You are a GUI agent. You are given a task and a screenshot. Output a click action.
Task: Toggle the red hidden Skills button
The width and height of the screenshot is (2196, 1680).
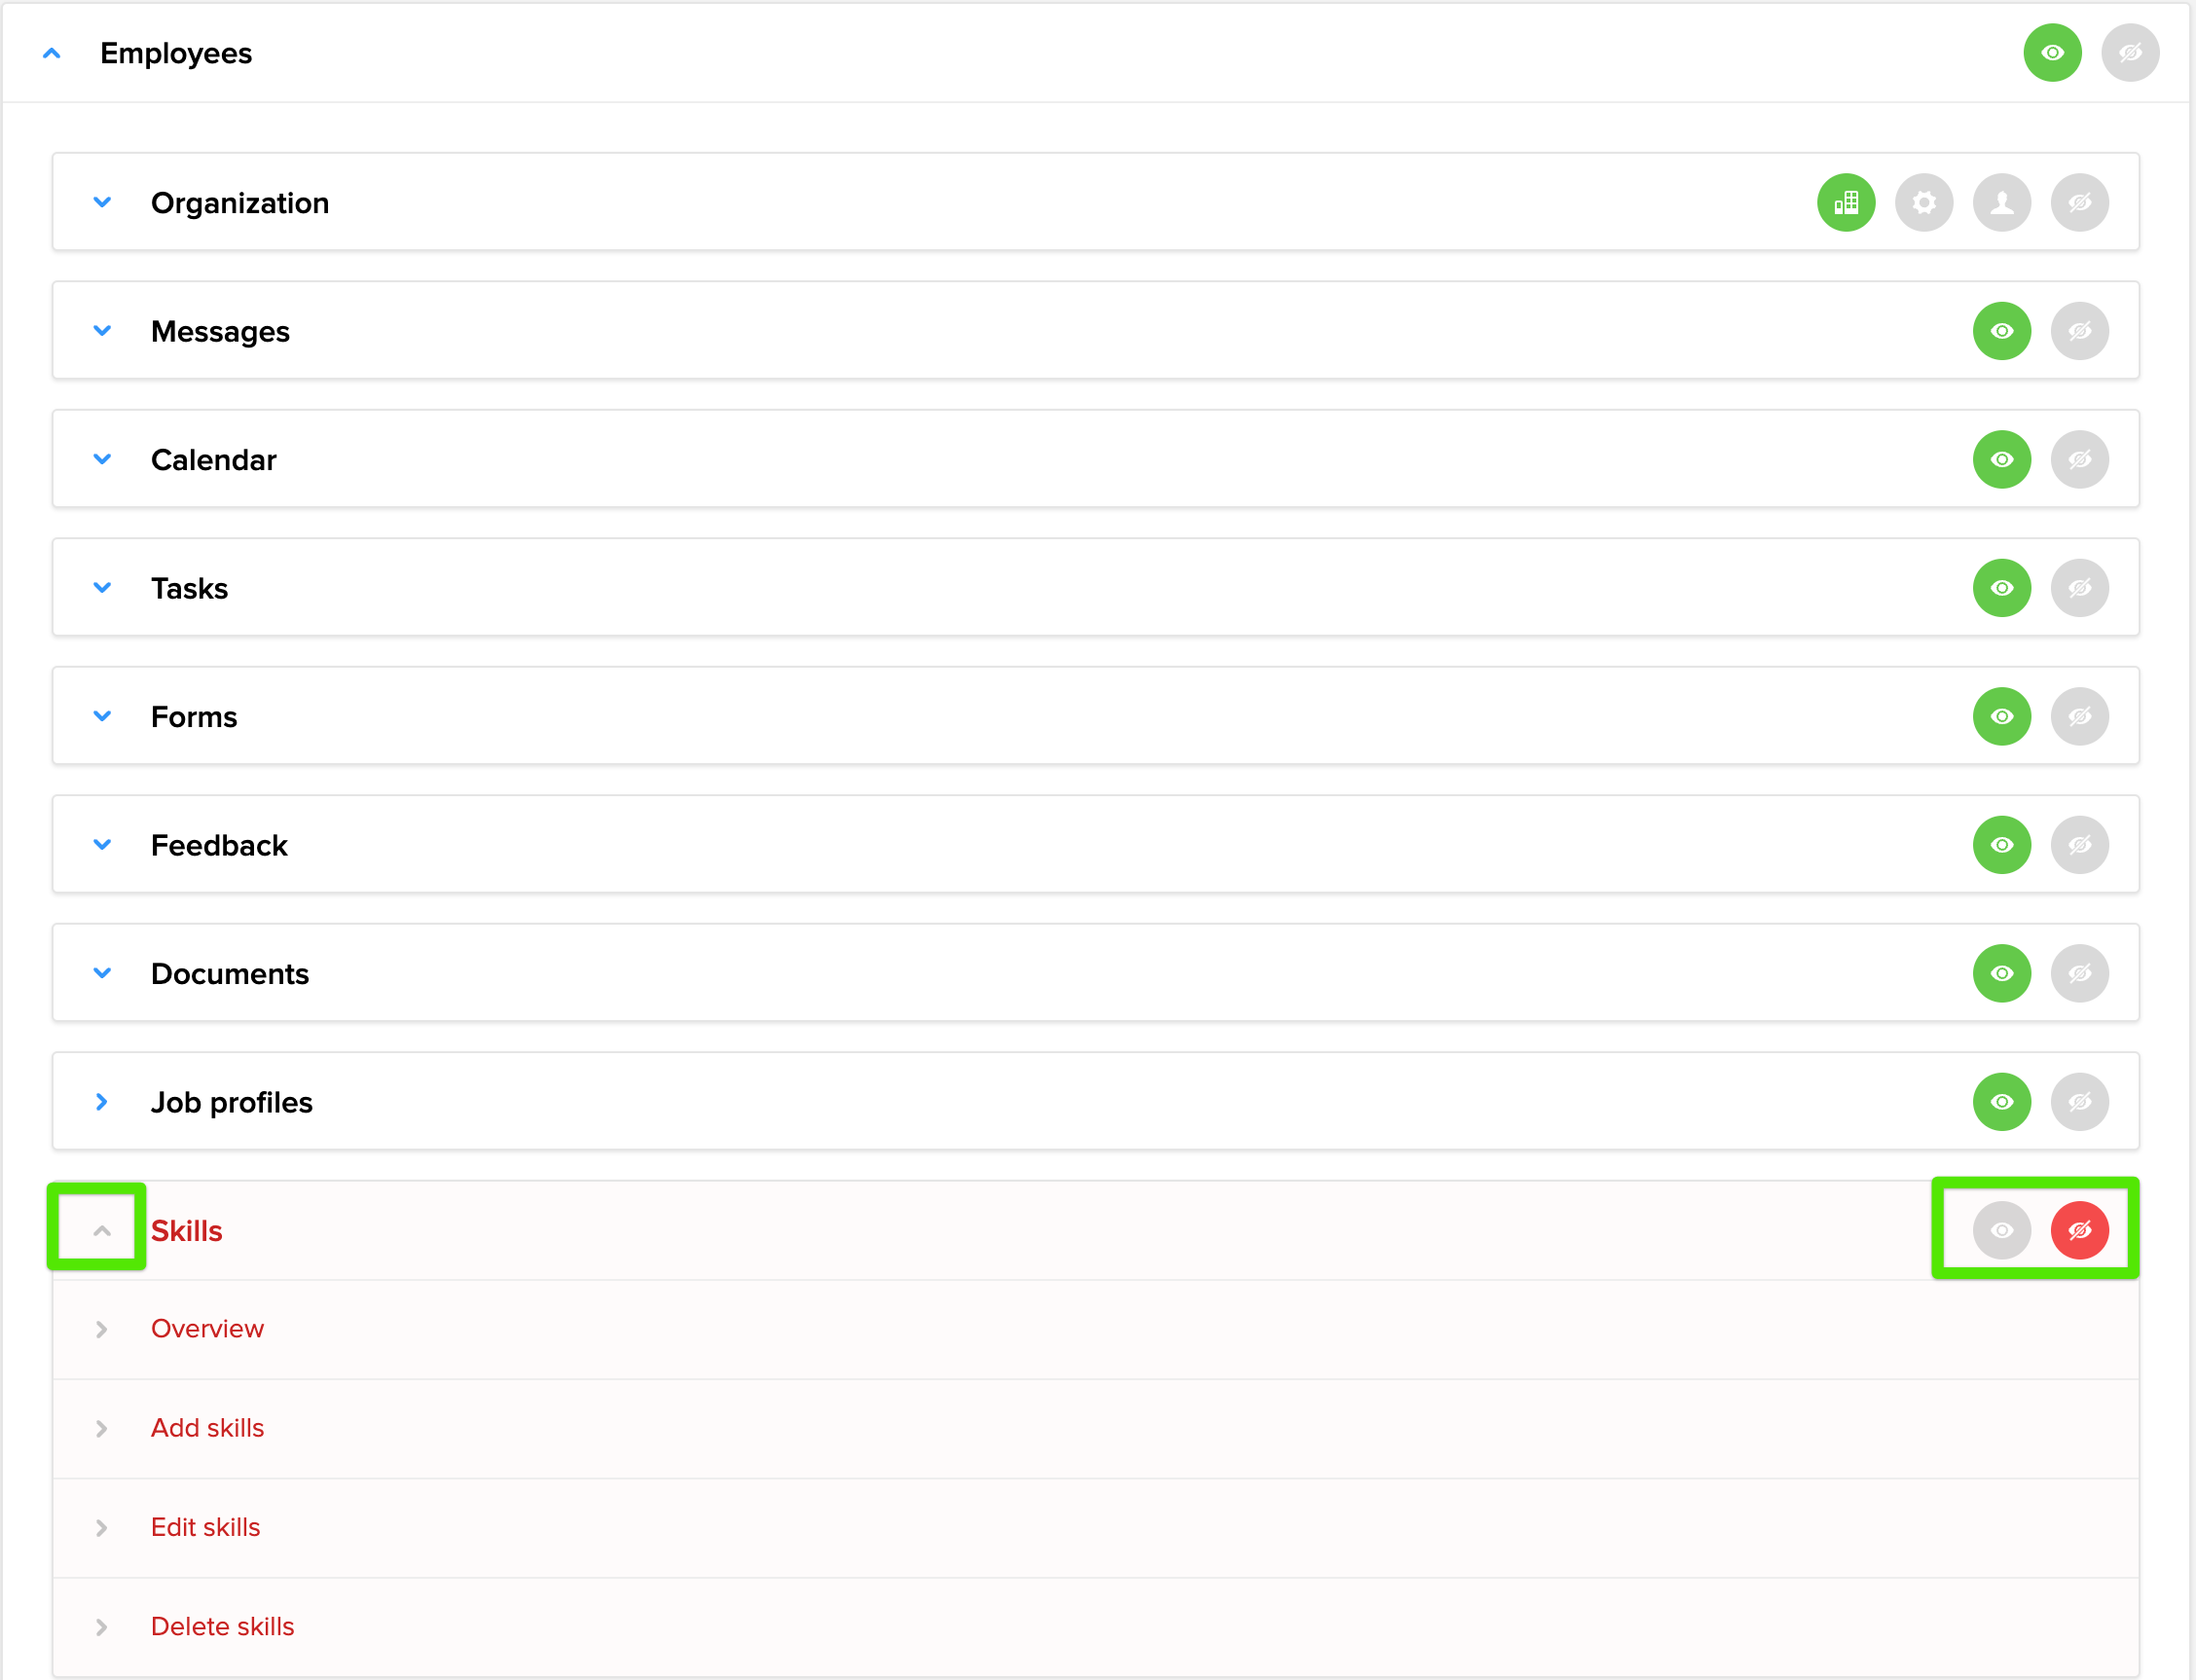[2079, 1230]
